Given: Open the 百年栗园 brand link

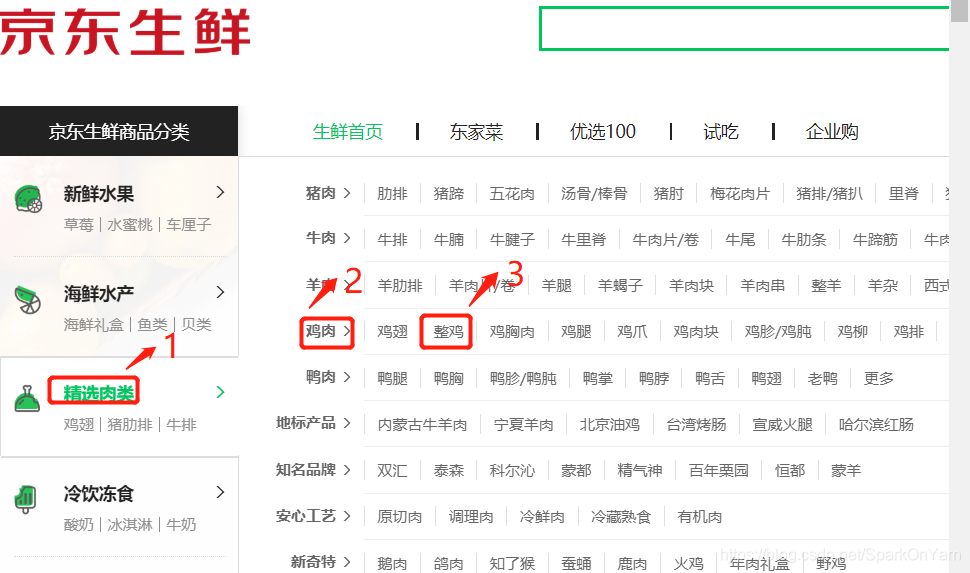Looking at the screenshot, I should [718, 470].
